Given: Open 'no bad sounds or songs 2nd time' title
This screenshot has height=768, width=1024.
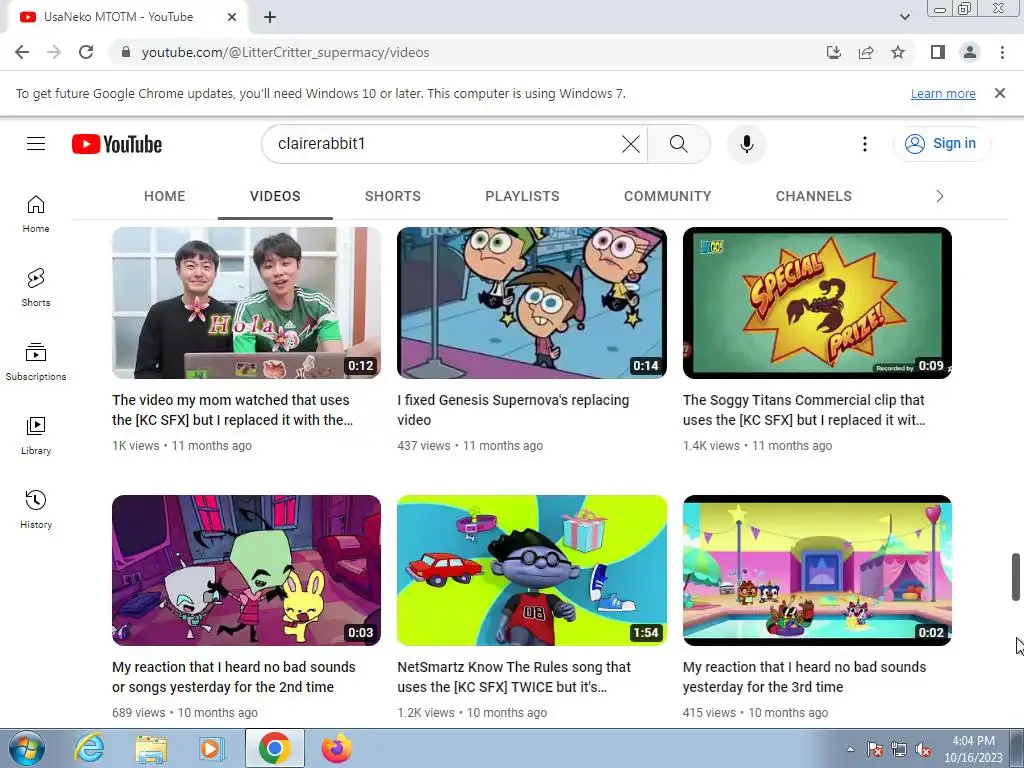Looking at the screenshot, I should 234,677.
